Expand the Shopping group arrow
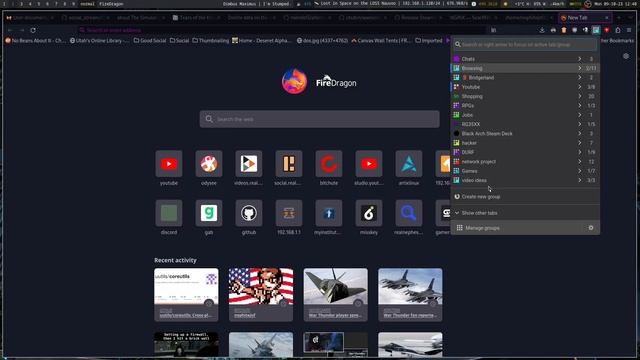Screen dimensions: 640x360 tap(580, 96)
